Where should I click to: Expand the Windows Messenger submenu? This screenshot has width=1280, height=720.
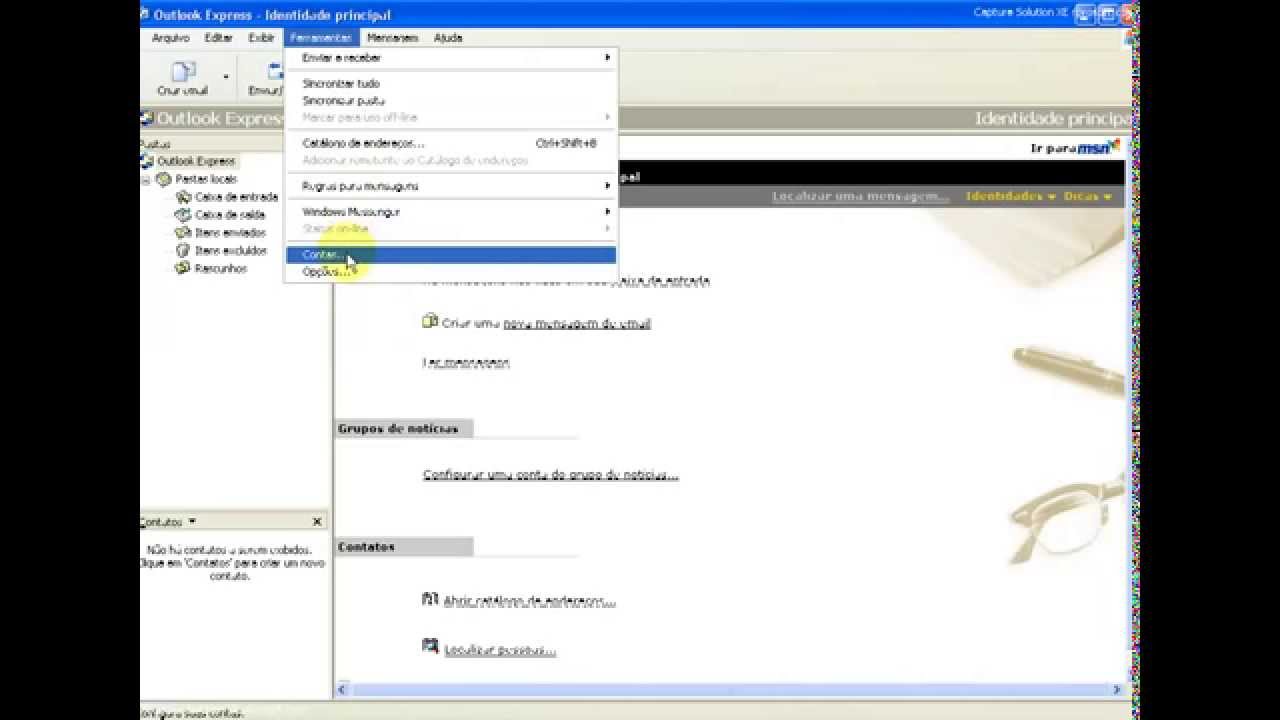coord(452,212)
